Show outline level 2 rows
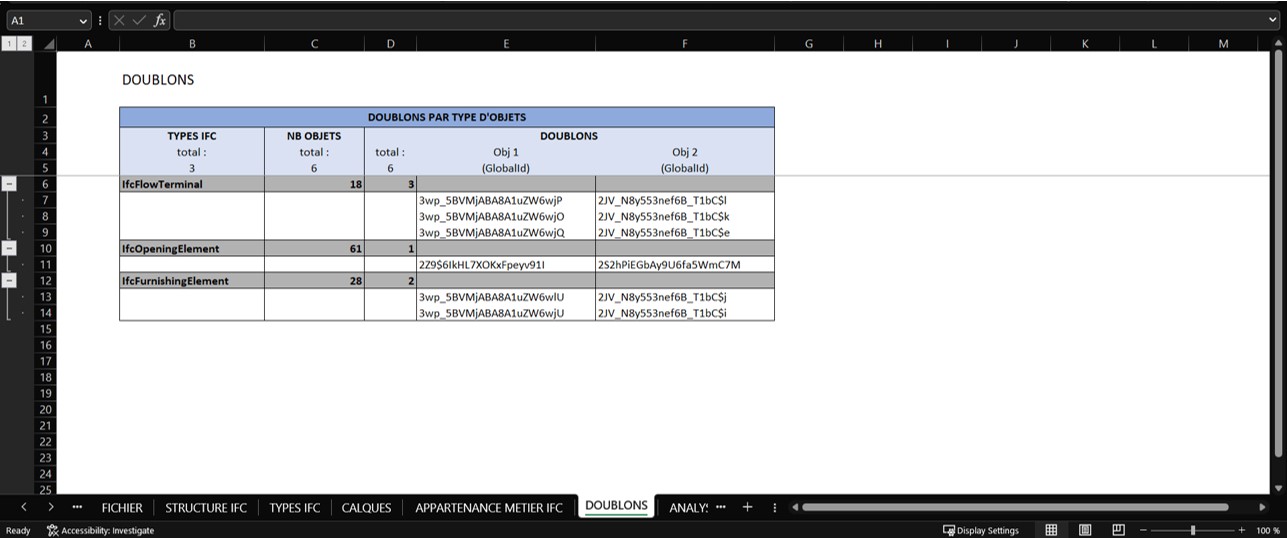The width and height of the screenshot is (1287, 538). [x=24, y=43]
